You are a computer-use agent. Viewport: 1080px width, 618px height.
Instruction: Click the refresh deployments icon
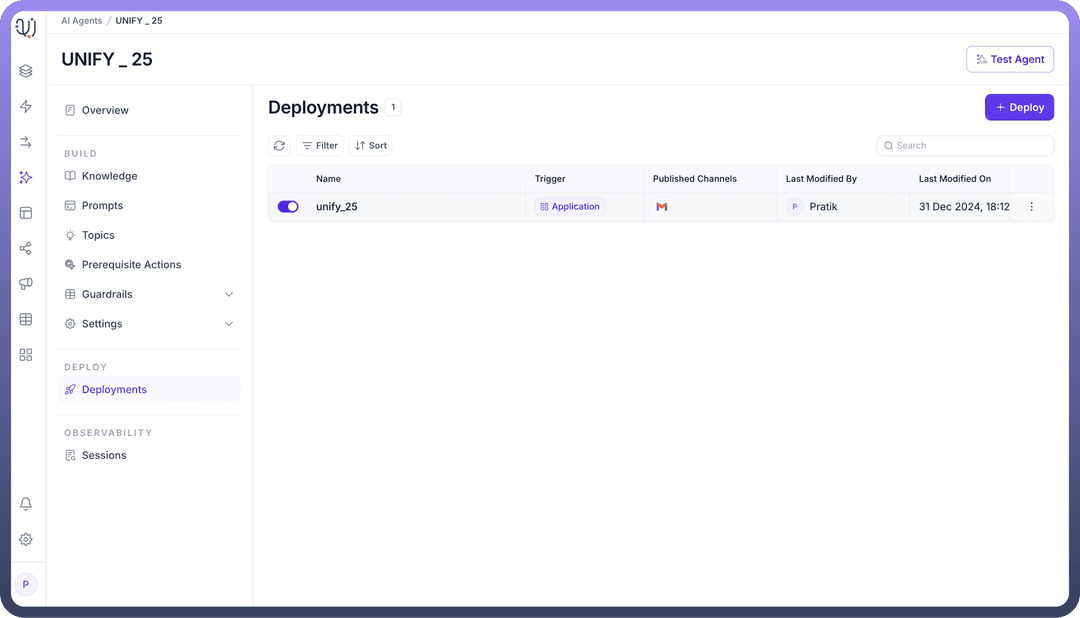pos(279,146)
